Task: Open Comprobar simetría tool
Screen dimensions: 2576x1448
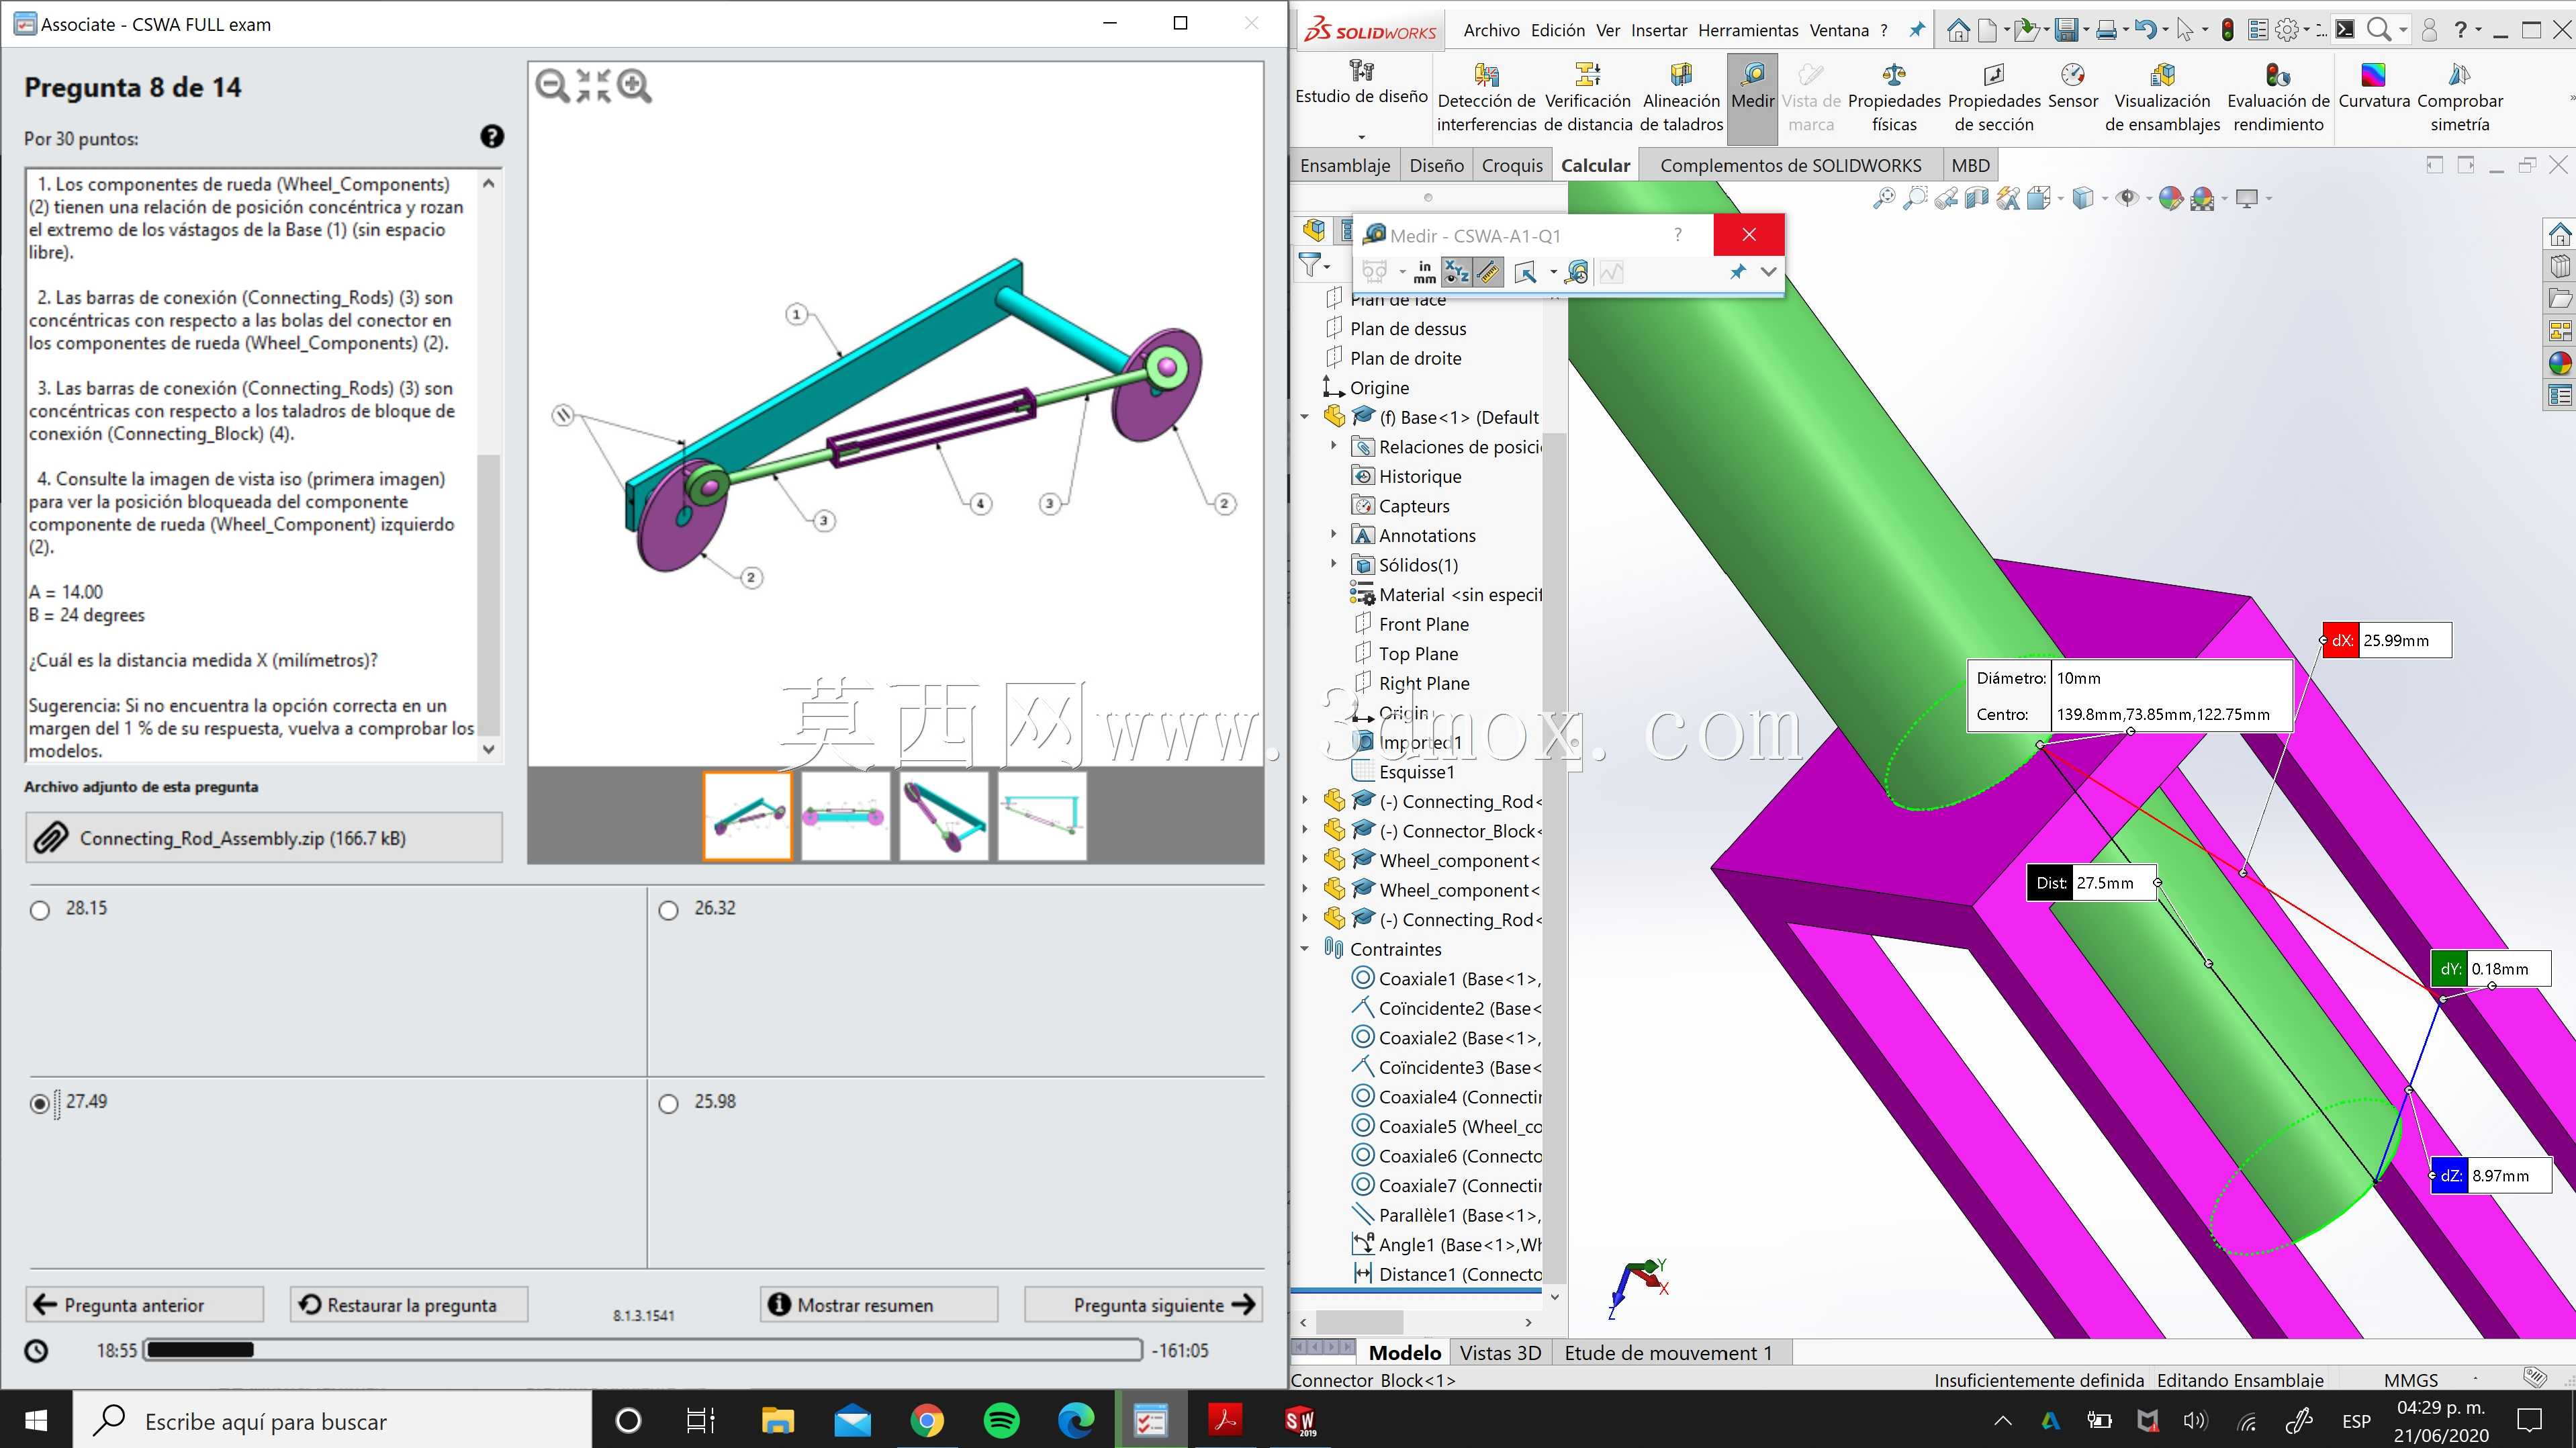Action: coord(2460,98)
